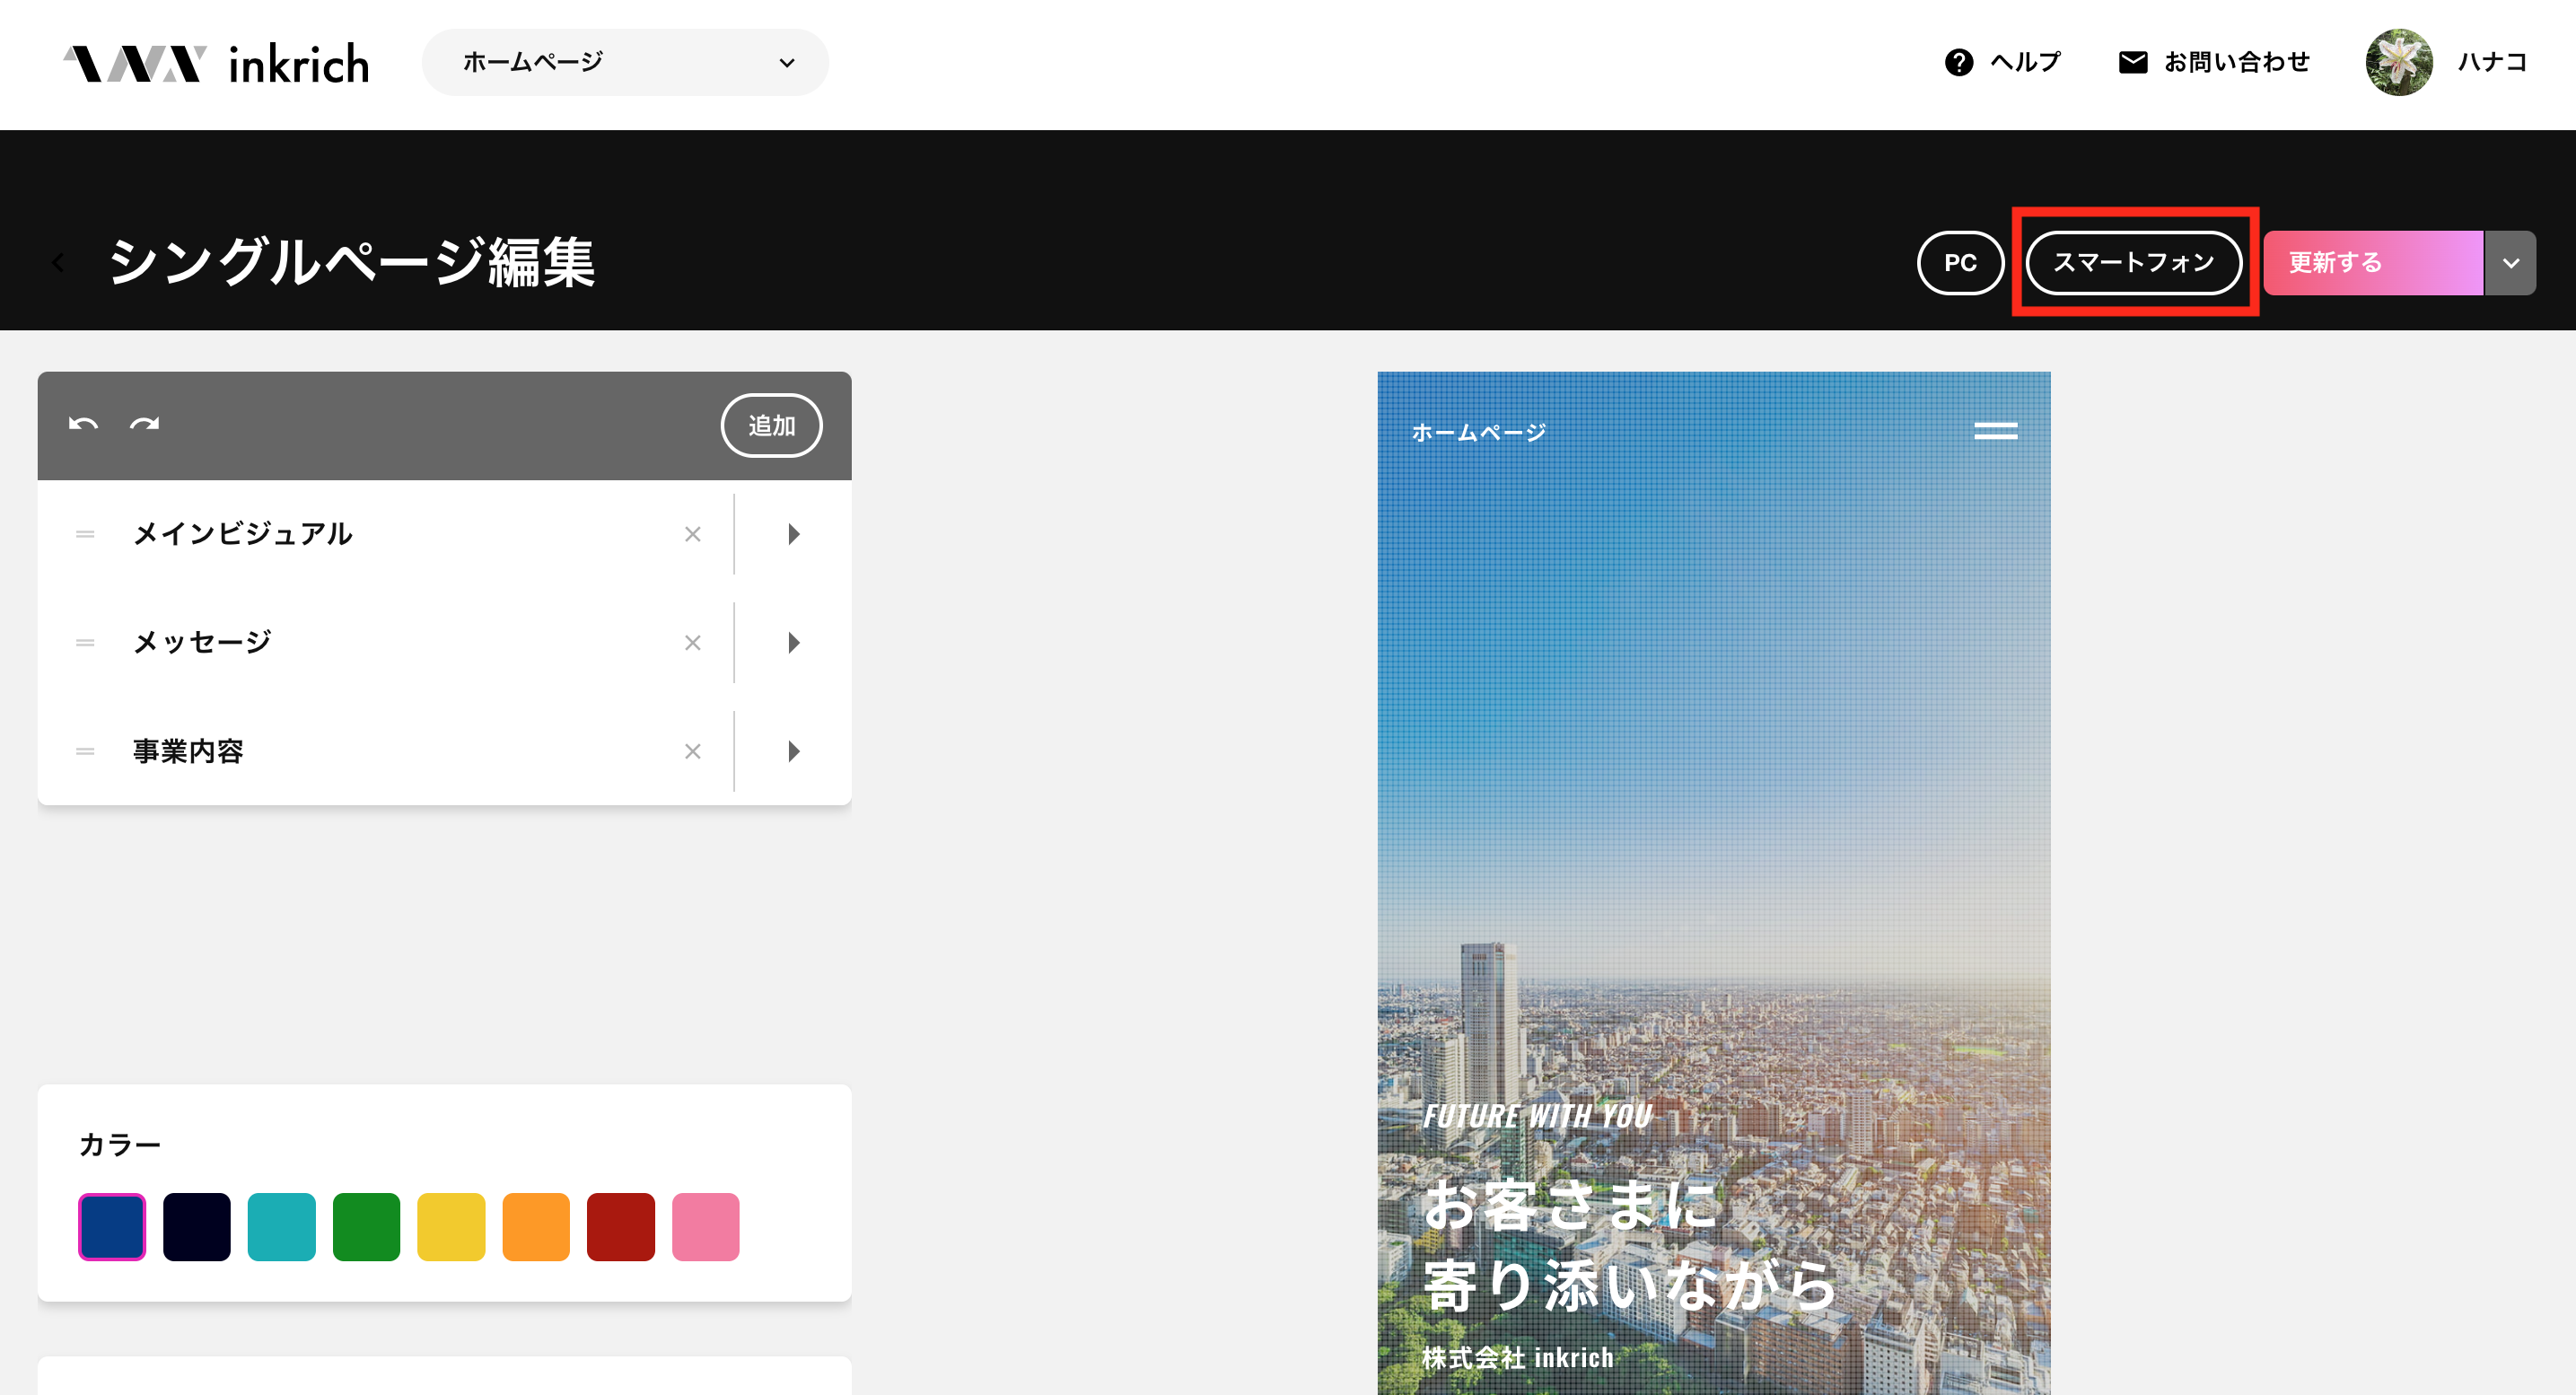Viewport: 2576px width, 1395px height.
Task: Click the 株式会社 inkrich text in the preview
Action: tap(1517, 1357)
